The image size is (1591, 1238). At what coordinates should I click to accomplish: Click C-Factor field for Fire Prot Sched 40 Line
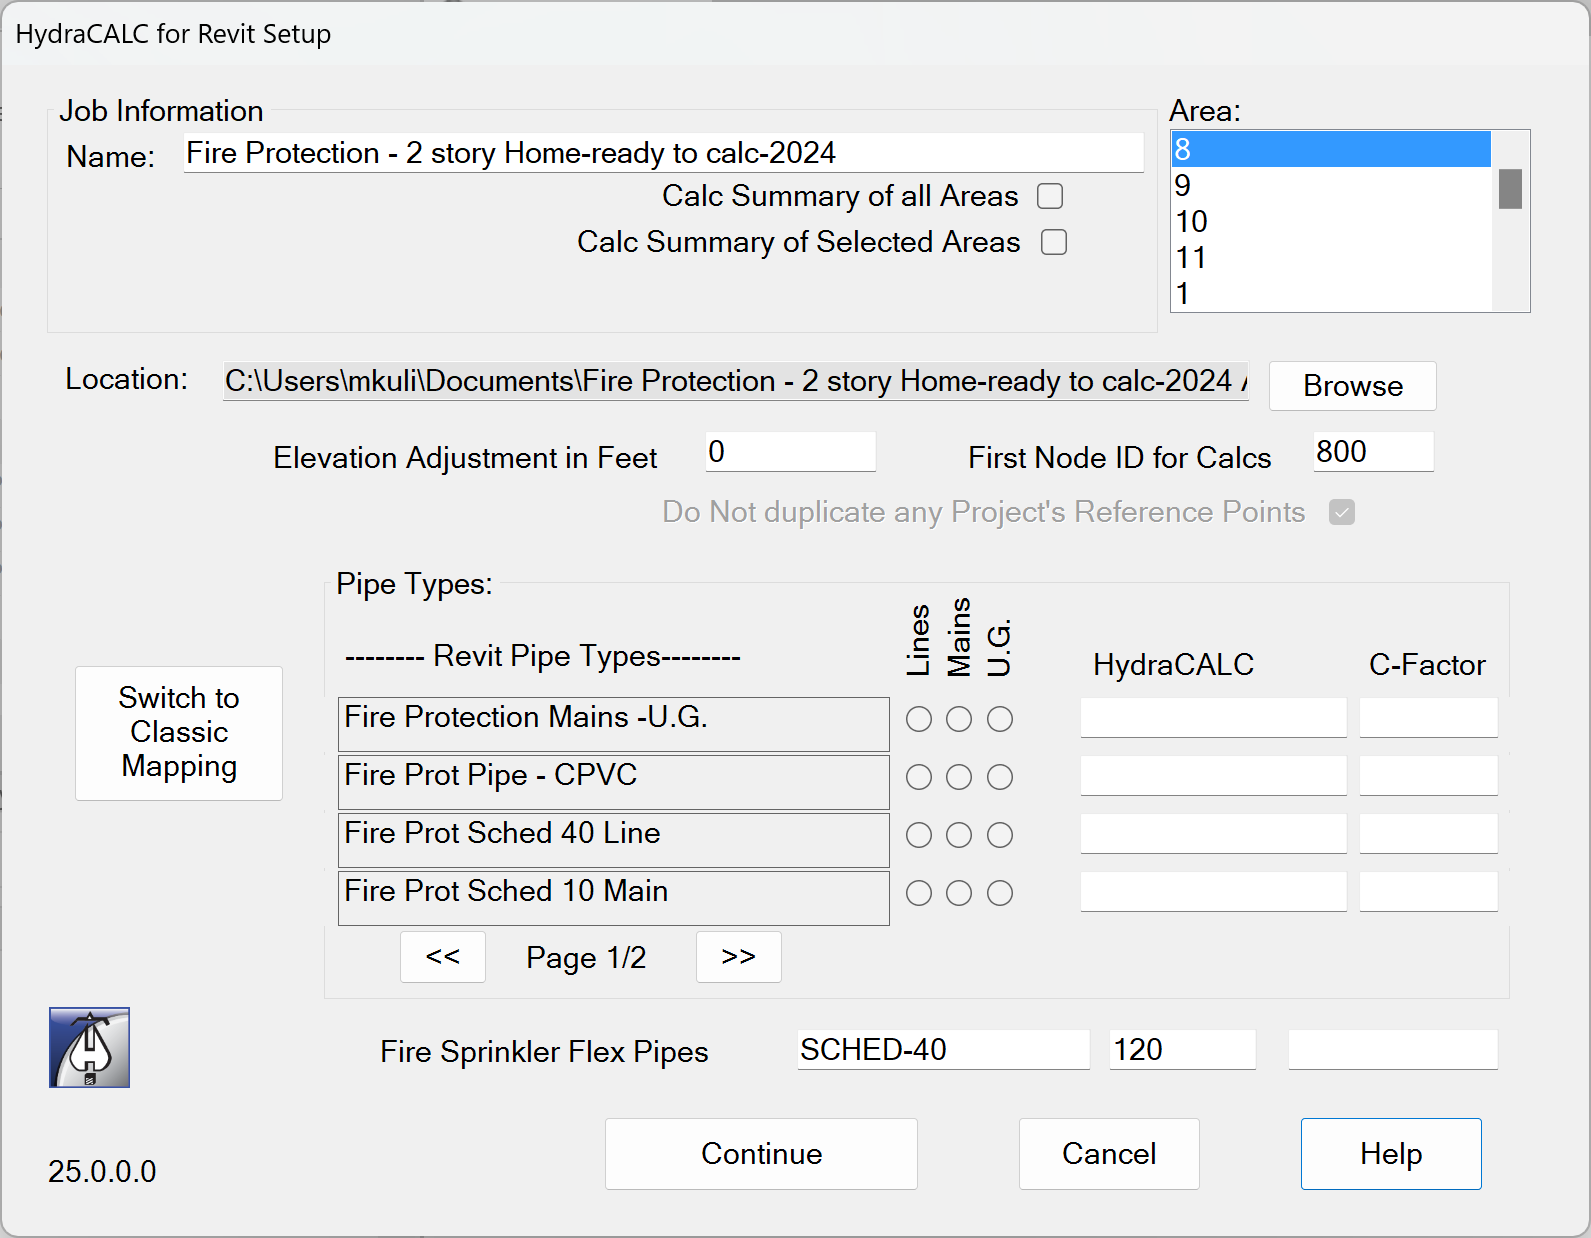tap(1429, 834)
